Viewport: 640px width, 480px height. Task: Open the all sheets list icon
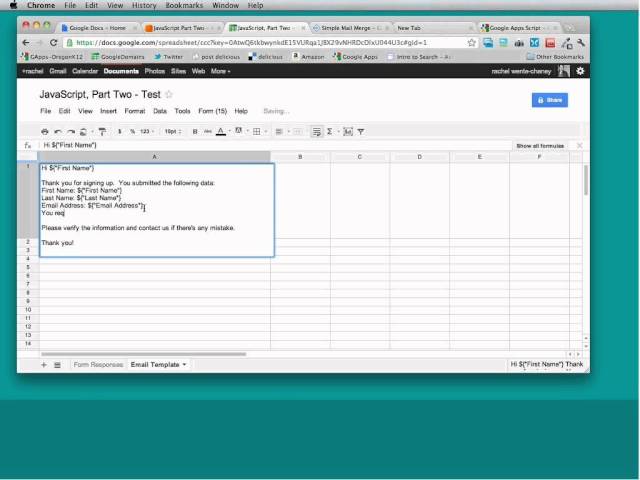point(57,365)
